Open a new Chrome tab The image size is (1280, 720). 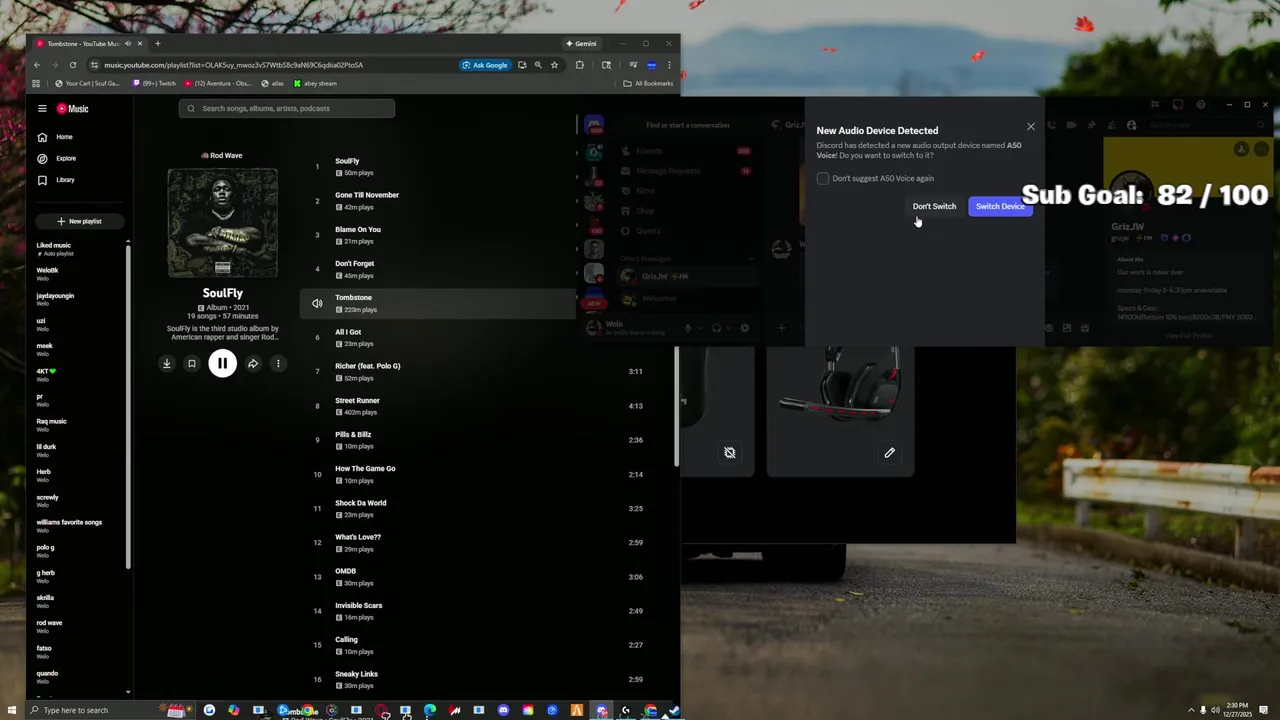pos(157,44)
